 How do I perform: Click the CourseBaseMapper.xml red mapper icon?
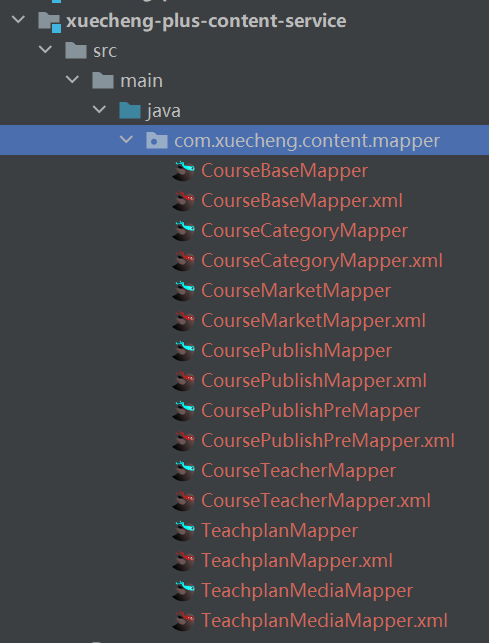[x=183, y=201]
